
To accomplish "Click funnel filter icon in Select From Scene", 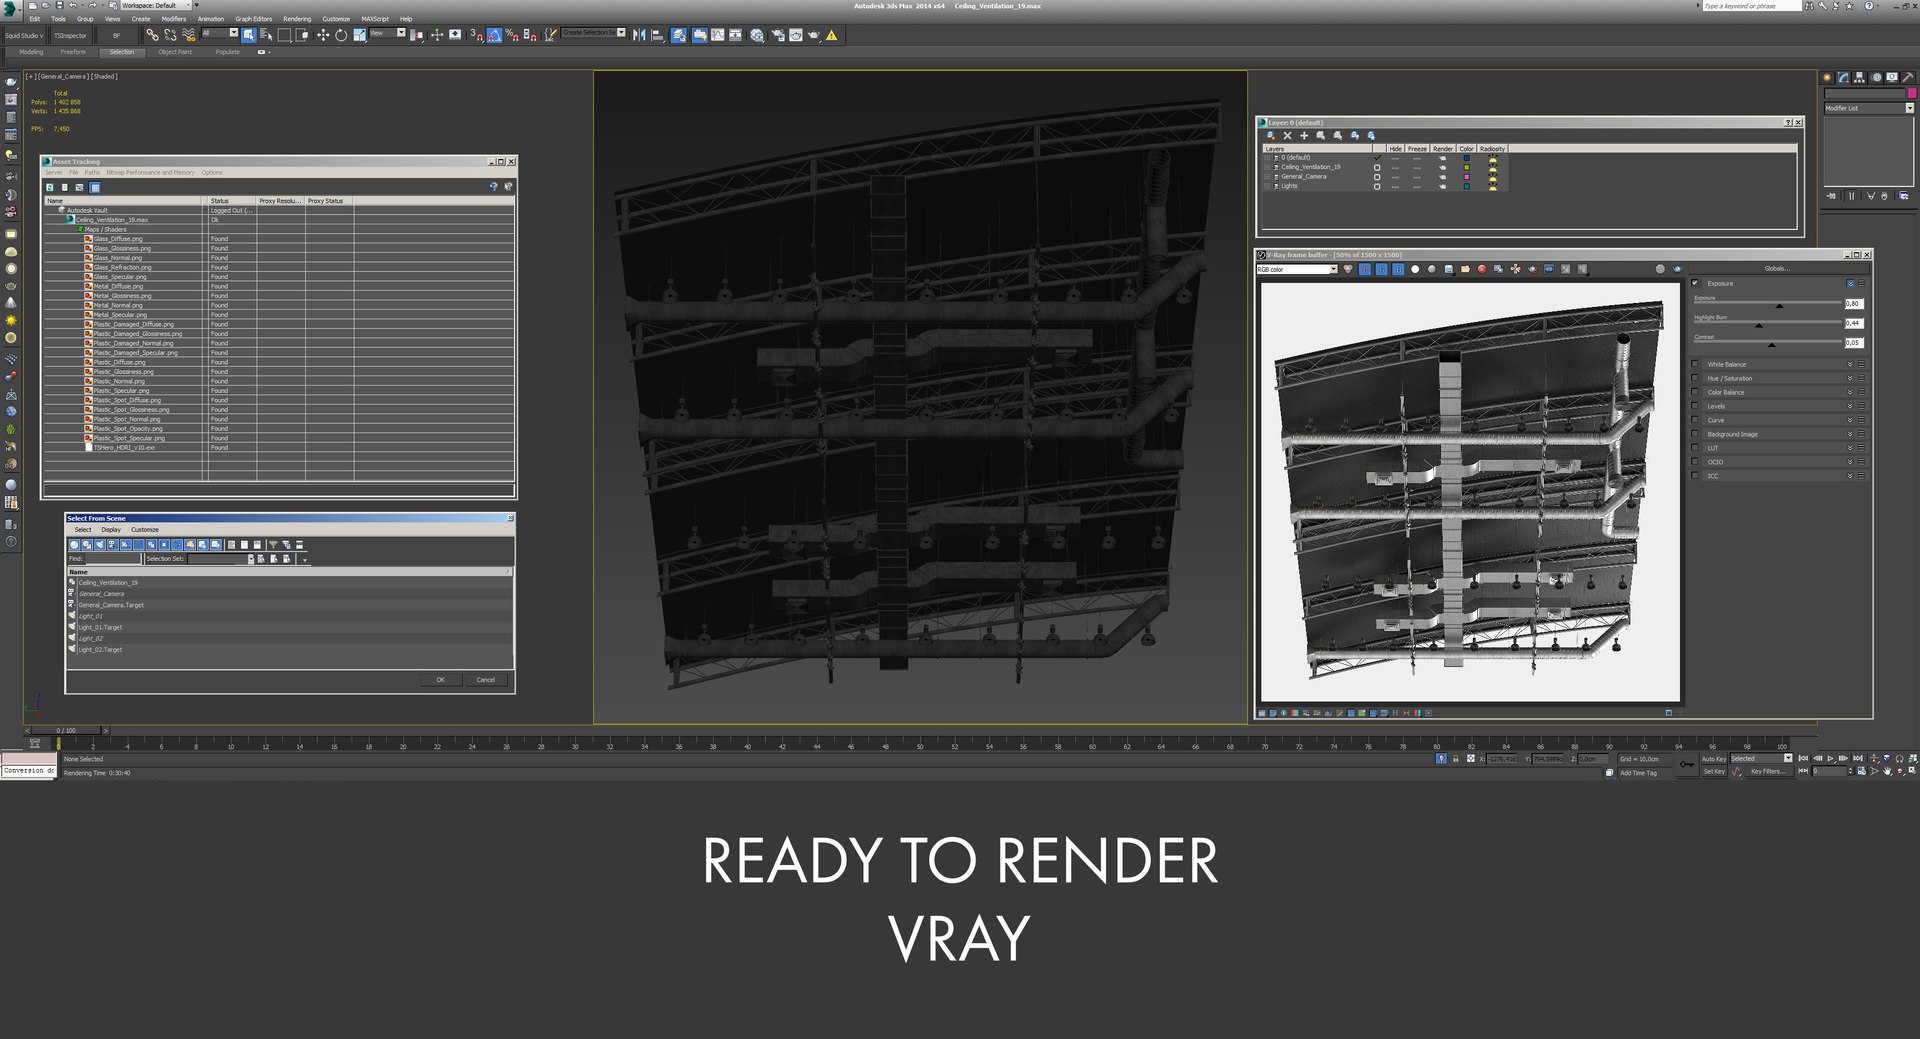I will click(x=273, y=545).
